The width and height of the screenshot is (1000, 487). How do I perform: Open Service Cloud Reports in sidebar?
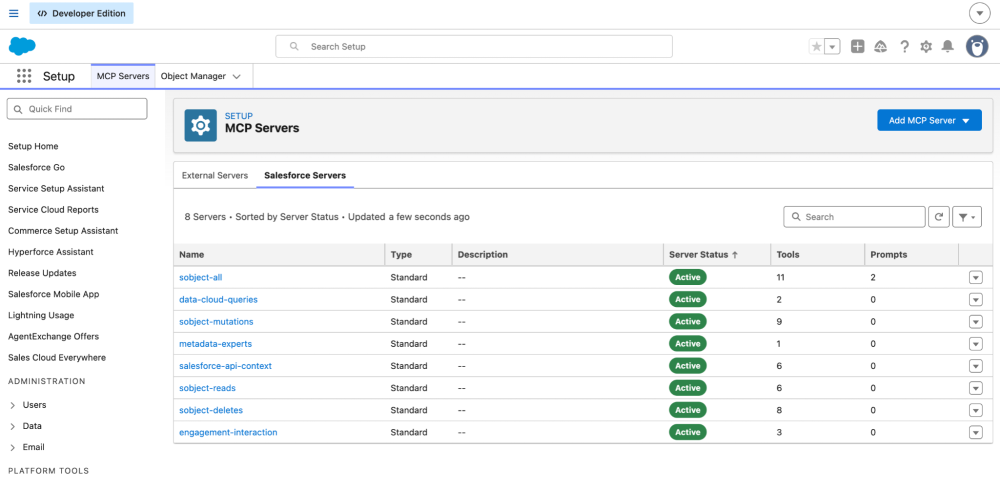pyautogui.click(x=53, y=210)
